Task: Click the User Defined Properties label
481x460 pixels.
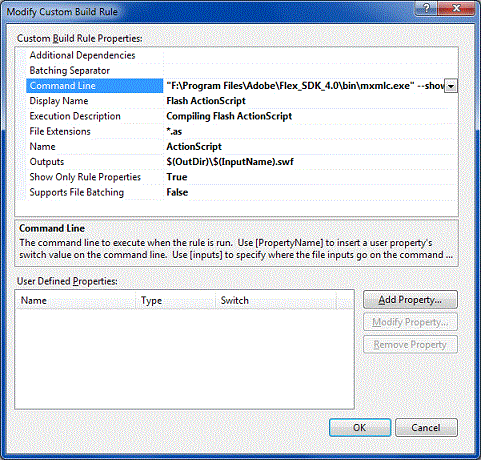Action: coord(67,281)
